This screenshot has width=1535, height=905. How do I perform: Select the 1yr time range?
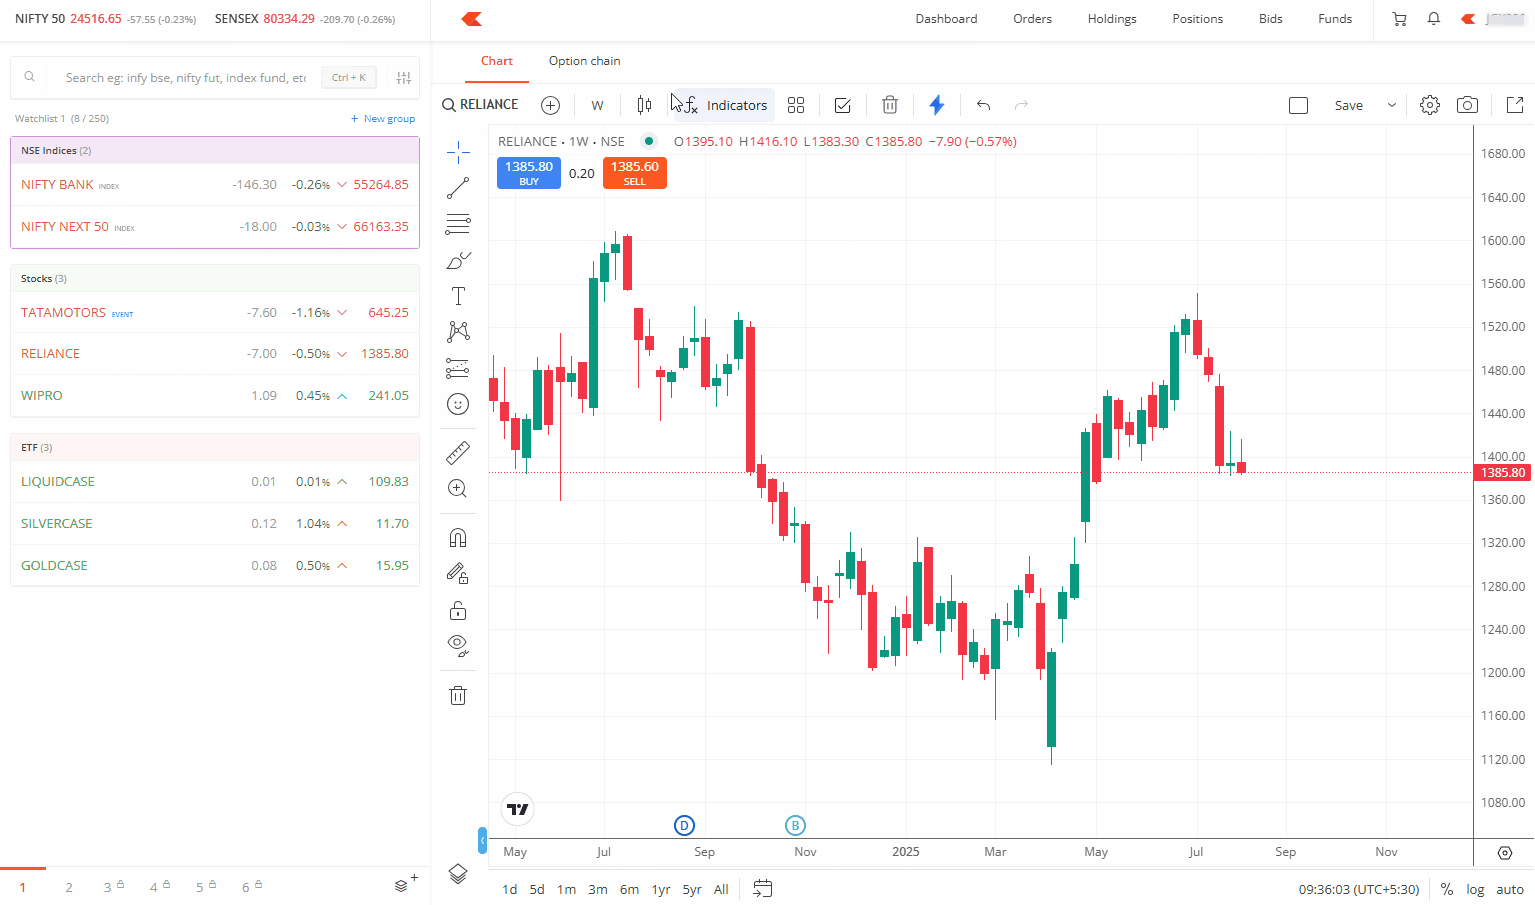click(x=660, y=889)
